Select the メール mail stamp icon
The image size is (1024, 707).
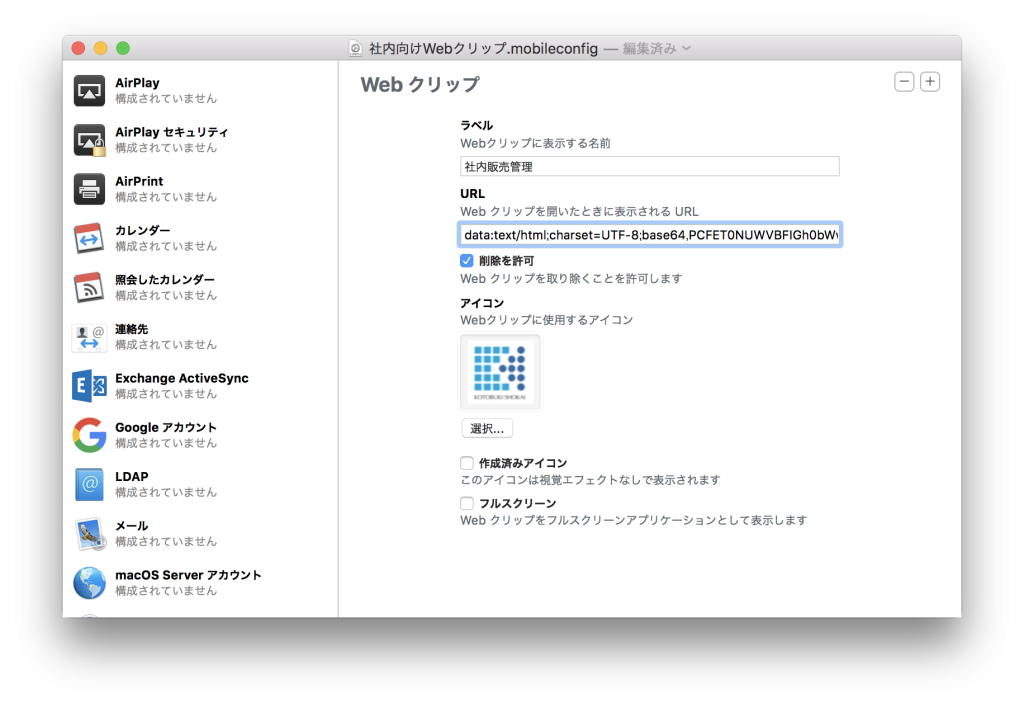pos(90,534)
